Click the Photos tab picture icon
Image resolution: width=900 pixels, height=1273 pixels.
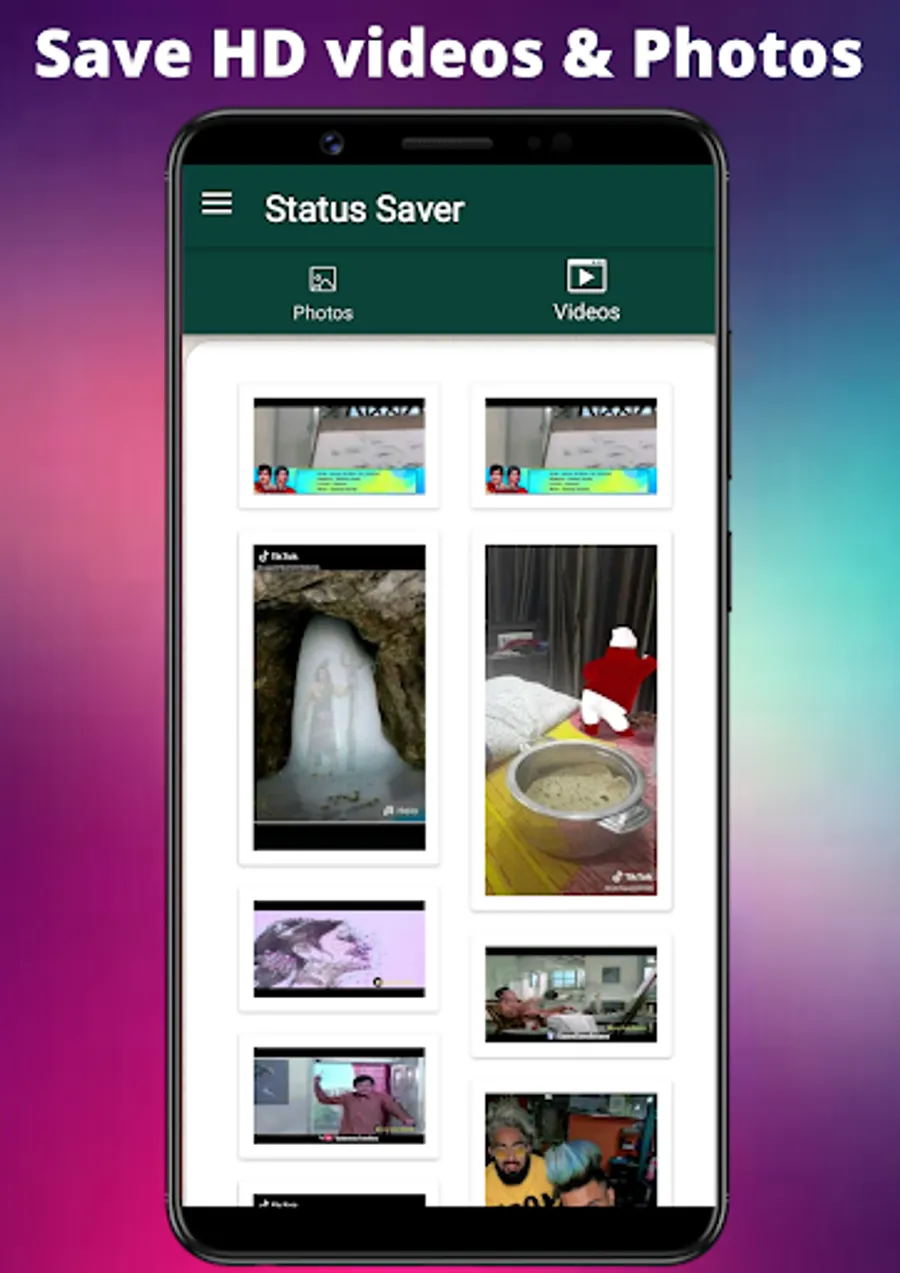[x=323, y=279]
